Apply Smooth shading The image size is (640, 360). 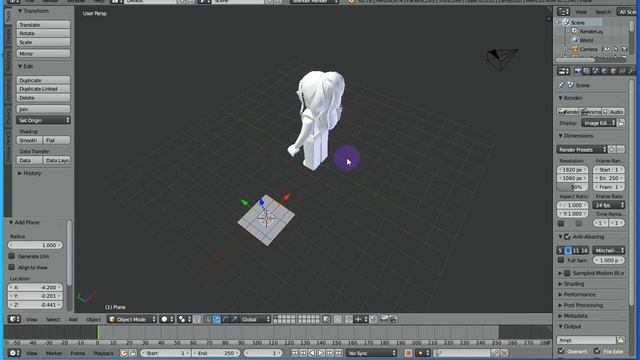click(x=29, y=140)
